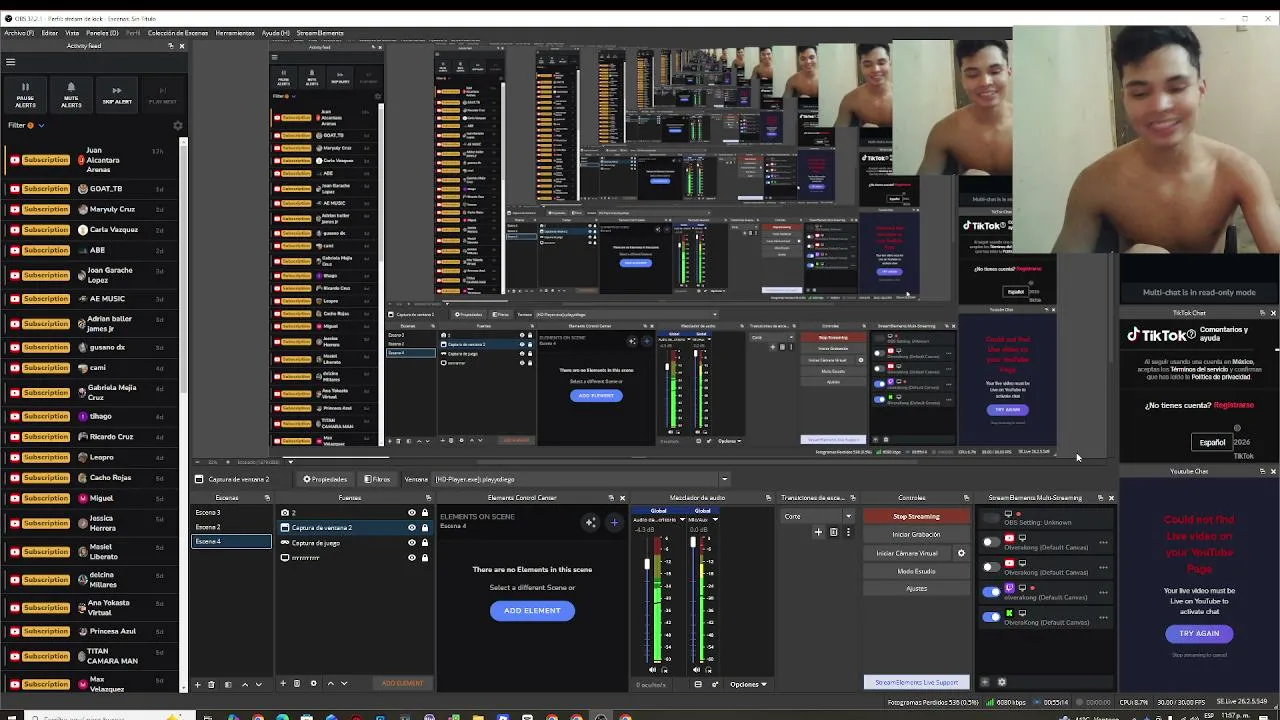
Task: Open more options for the Kick destination
Action: (x=1103, y=617)
